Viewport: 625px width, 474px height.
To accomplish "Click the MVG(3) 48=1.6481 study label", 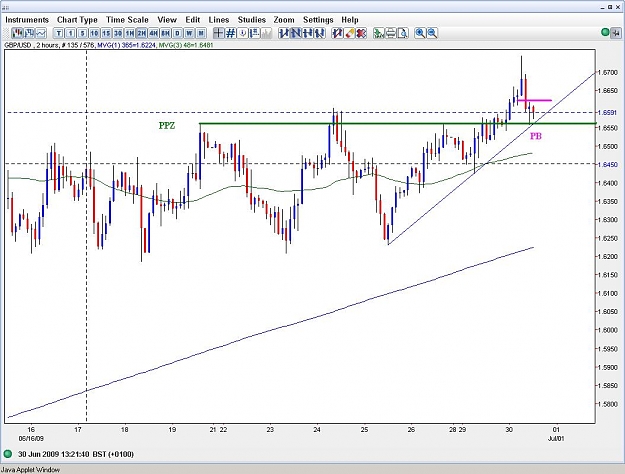I will pos(186,45).
